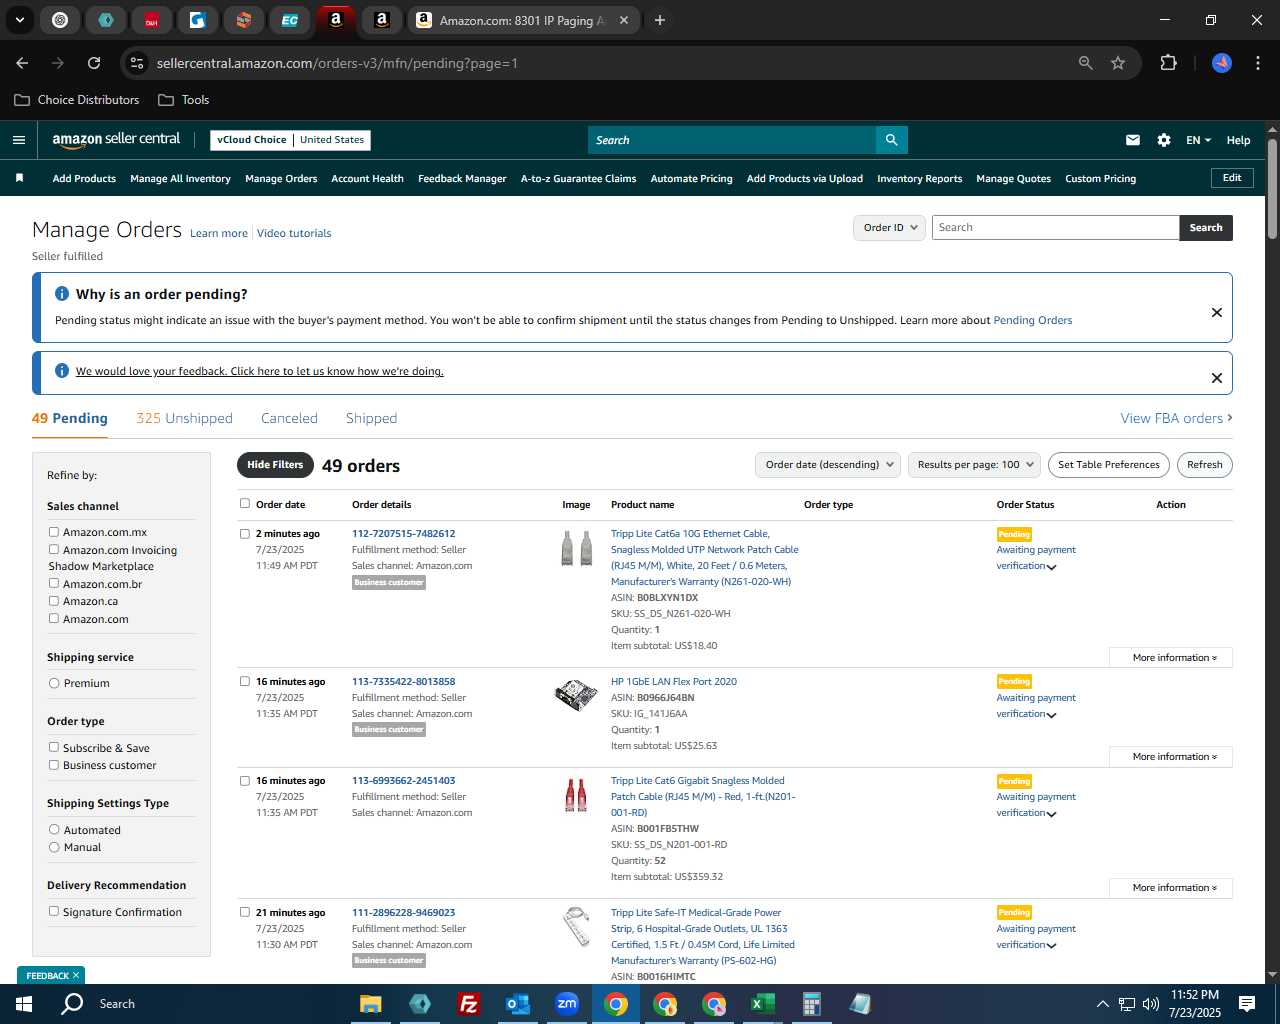Click the HP 1GbE LAN Flex Port thumbnail
1280x1024 pixels.
pos(576,695)
